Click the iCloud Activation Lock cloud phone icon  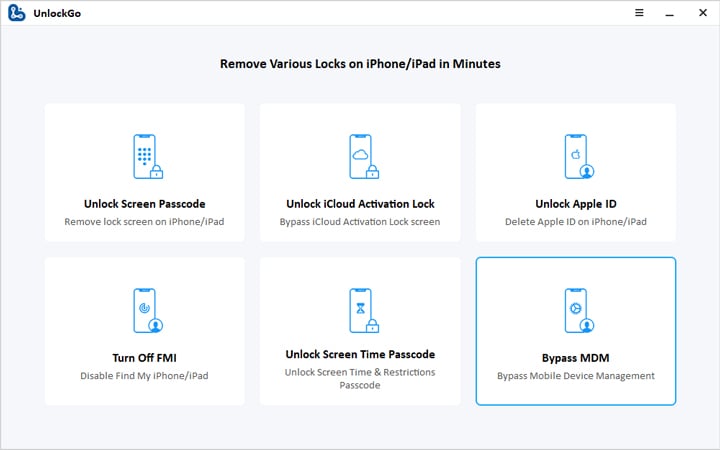[364, 157]
